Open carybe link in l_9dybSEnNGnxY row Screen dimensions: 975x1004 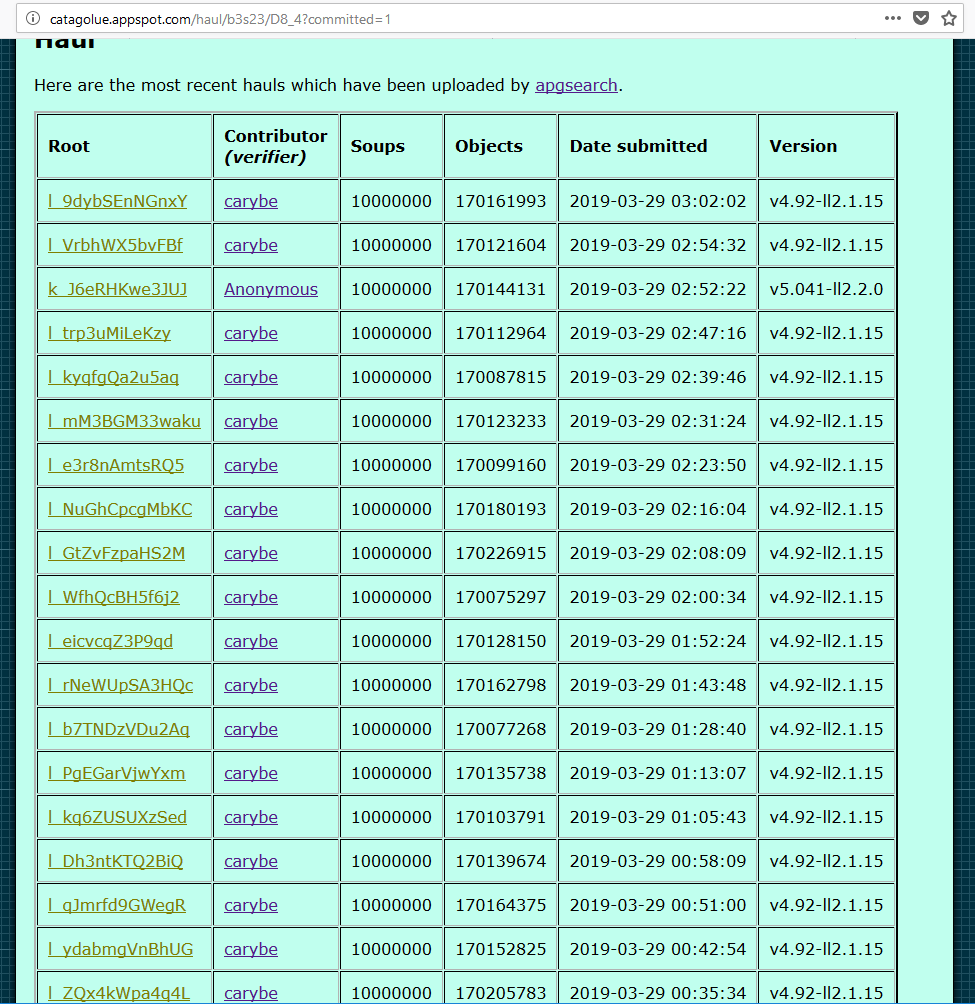coord(251,201)
